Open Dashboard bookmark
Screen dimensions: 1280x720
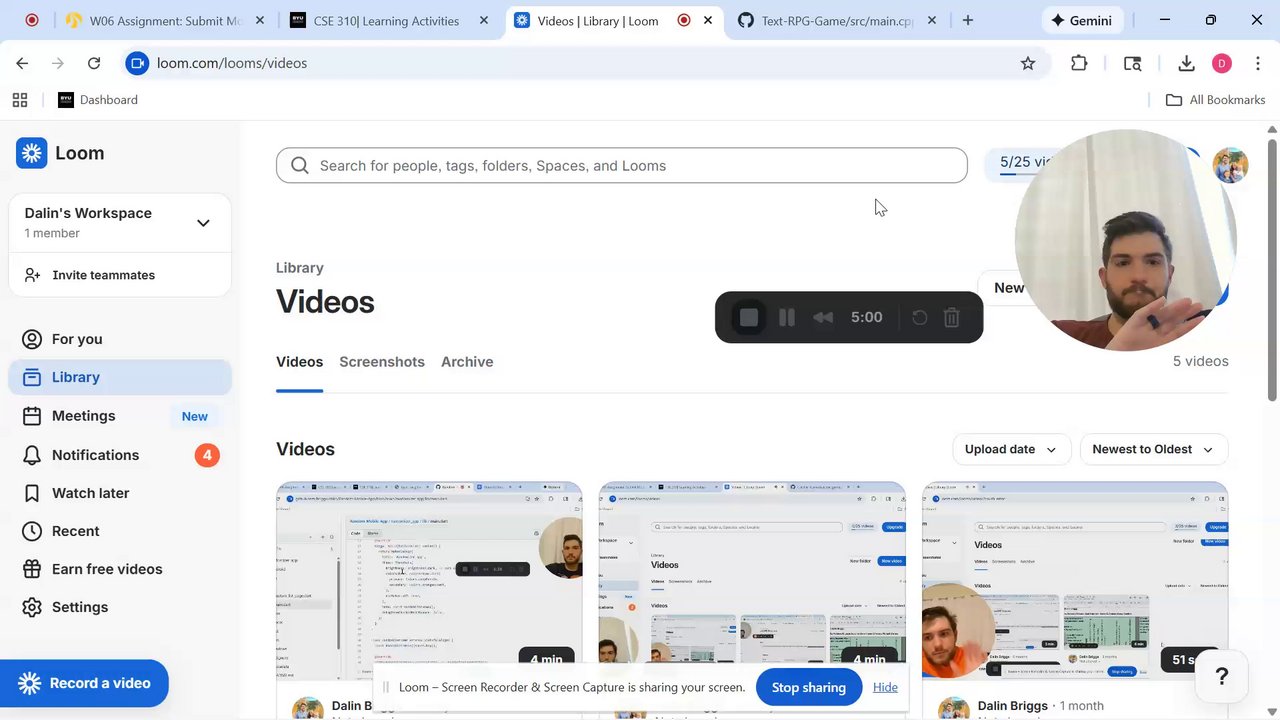98,100
